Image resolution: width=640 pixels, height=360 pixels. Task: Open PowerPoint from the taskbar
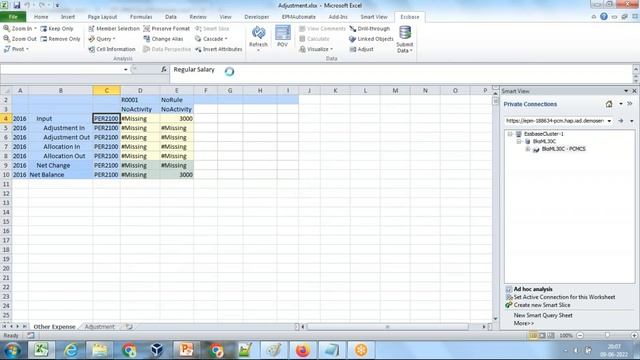pos(186,350)
